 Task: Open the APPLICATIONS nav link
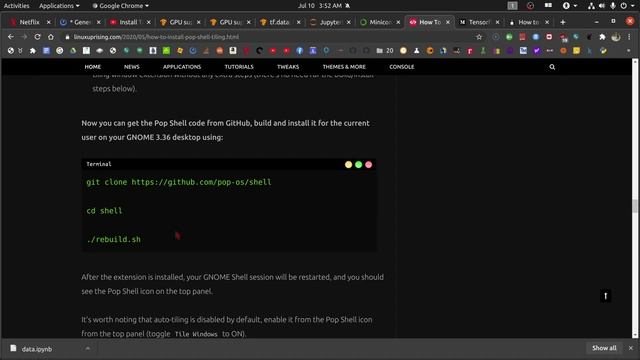(182, 67)
